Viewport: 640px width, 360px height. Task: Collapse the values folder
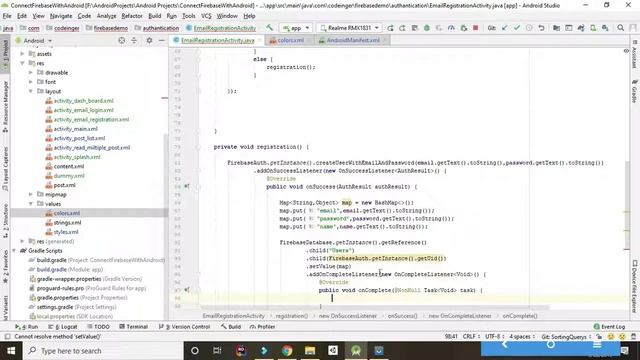pyautogui.click(x=31, y=204)
